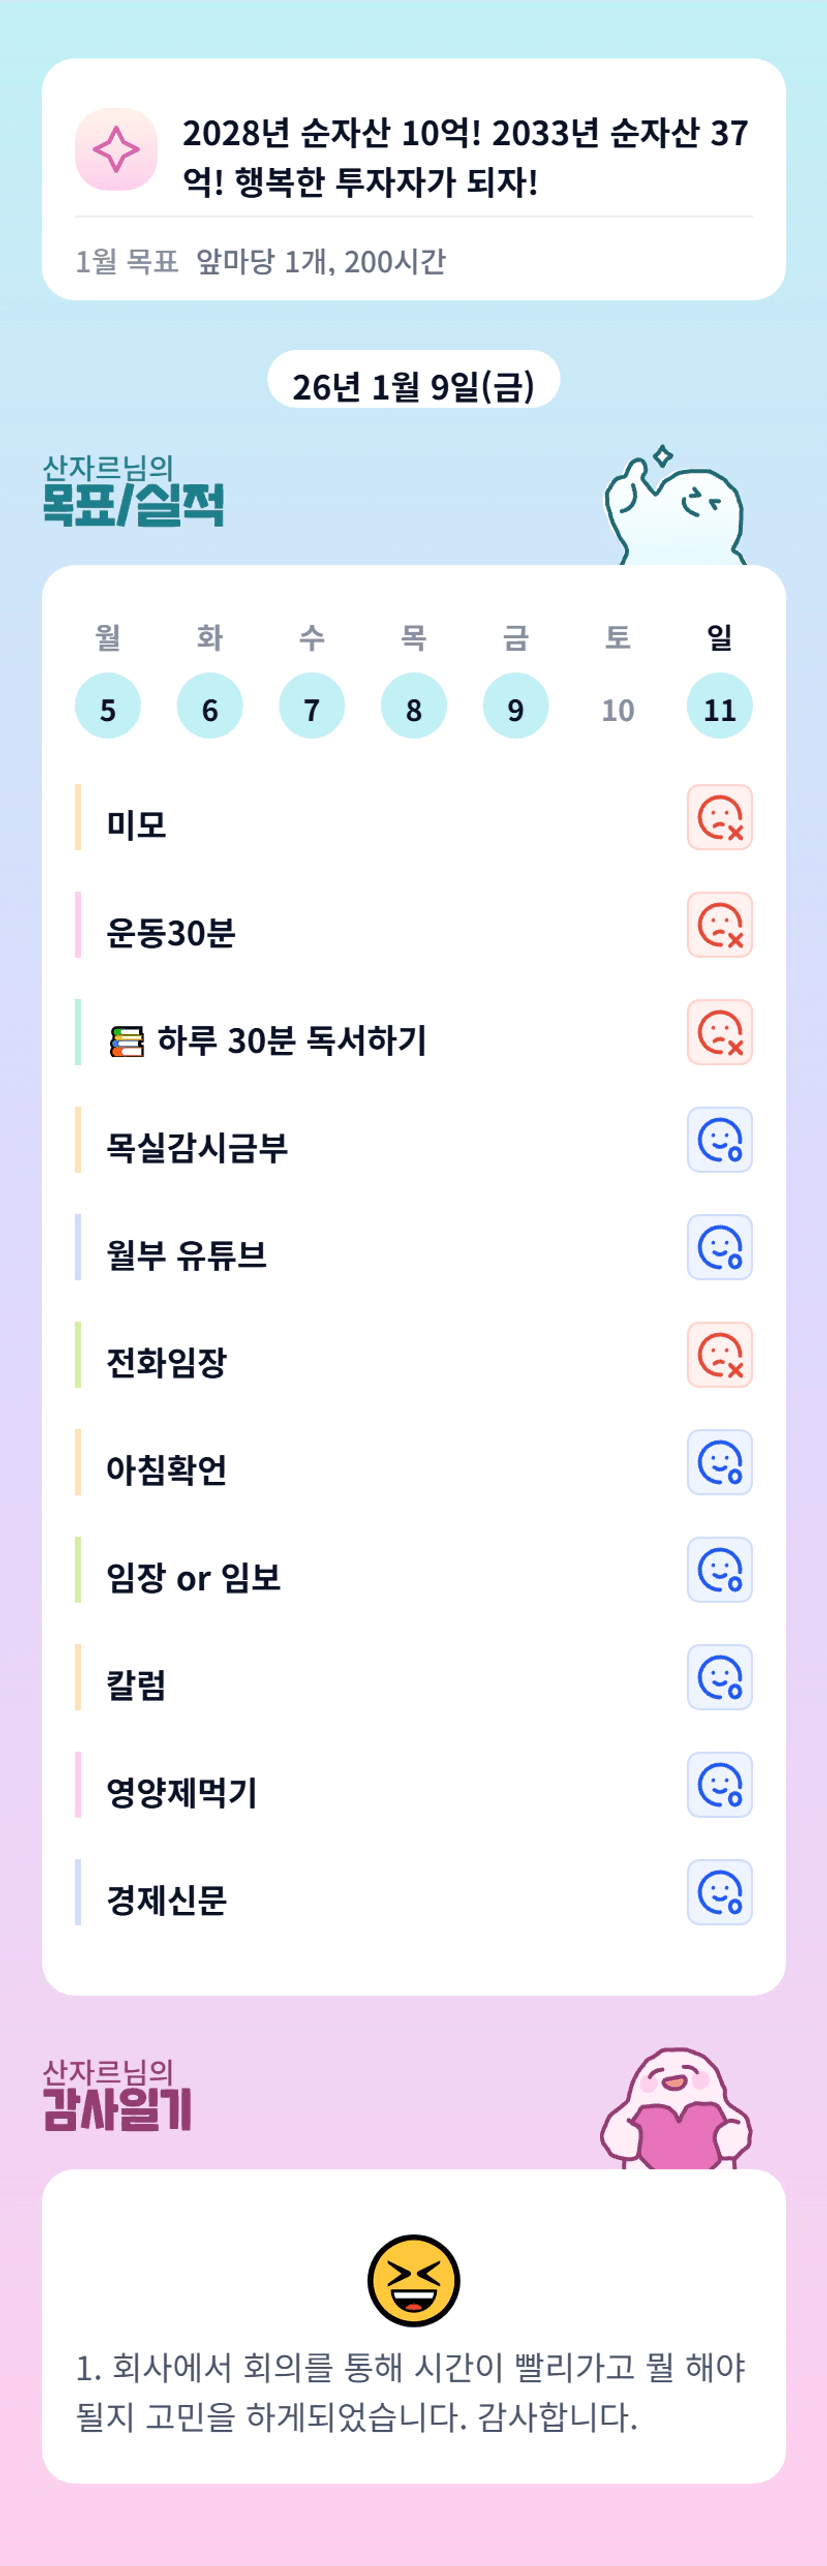Open the 2028년 순자산 10억 goal headline

click(464, 157)
